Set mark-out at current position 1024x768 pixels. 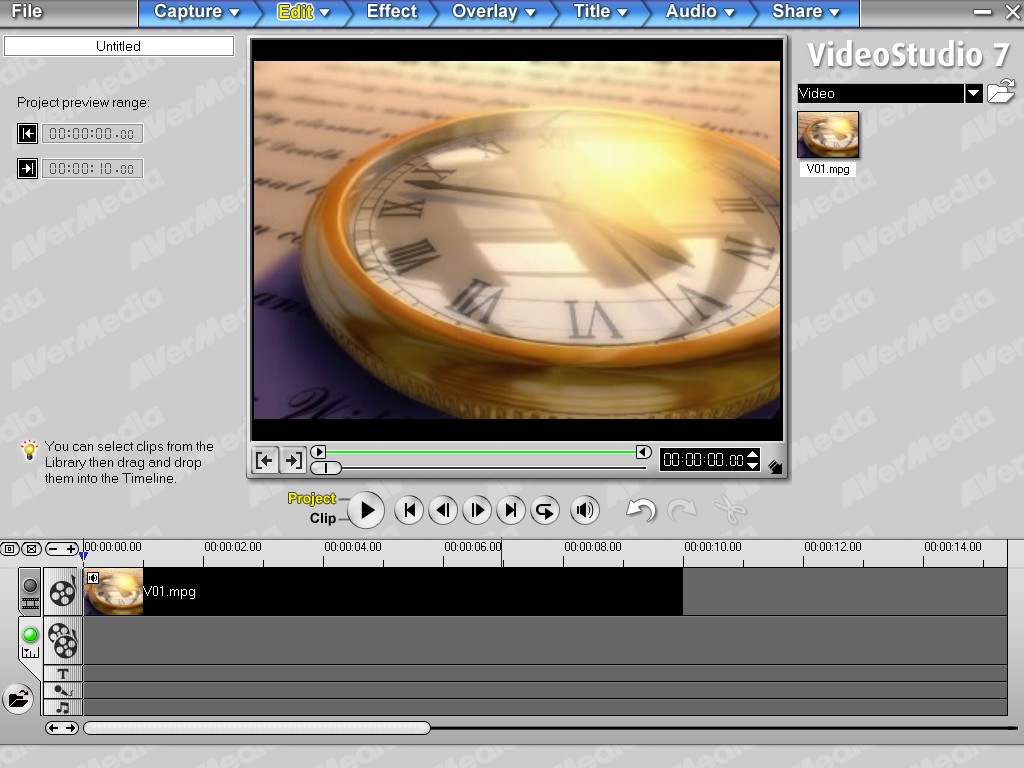(292, 460)
